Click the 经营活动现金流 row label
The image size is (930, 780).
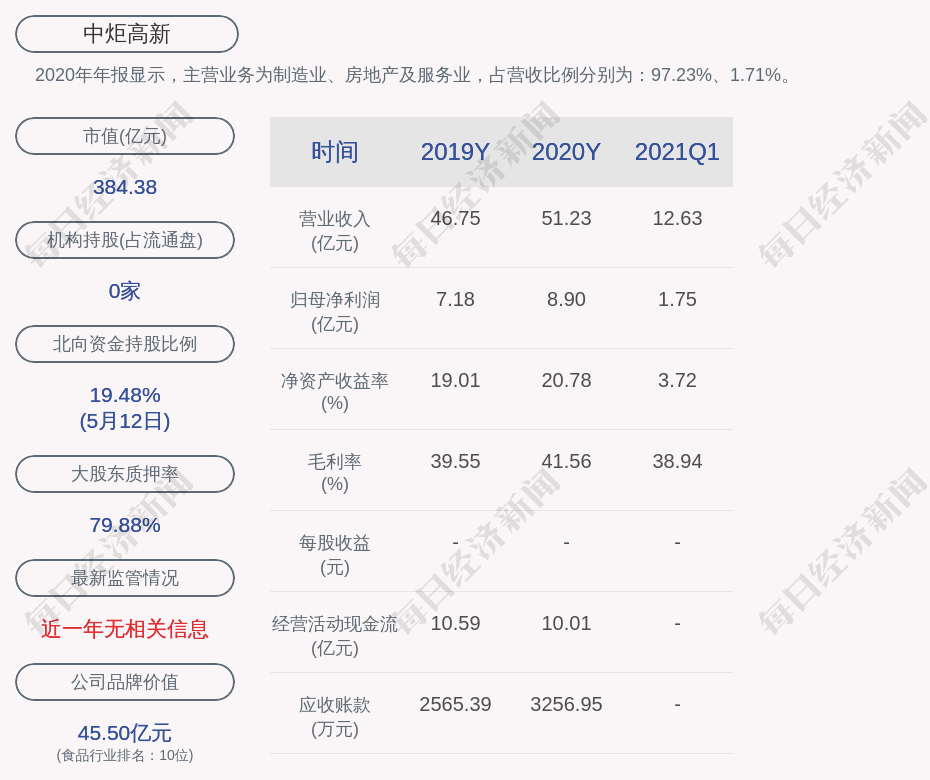click(335, 635)
